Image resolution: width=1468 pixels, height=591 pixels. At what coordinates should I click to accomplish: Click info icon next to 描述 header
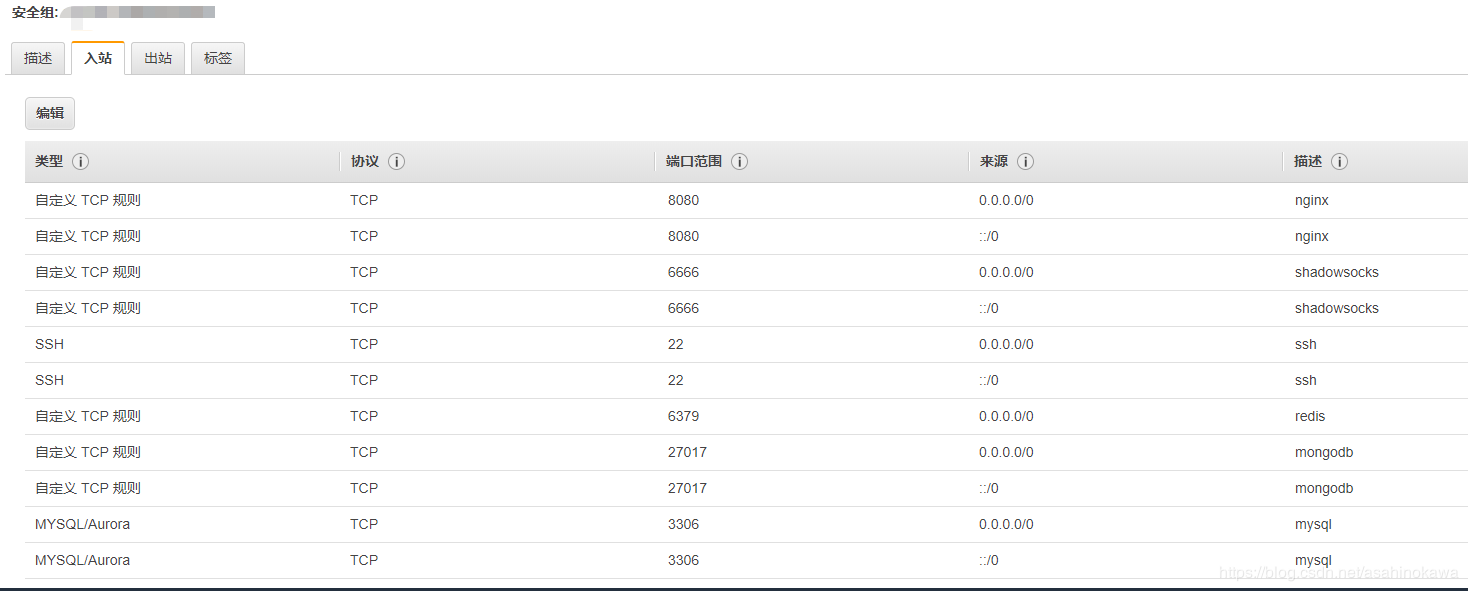click(1340, 162)
